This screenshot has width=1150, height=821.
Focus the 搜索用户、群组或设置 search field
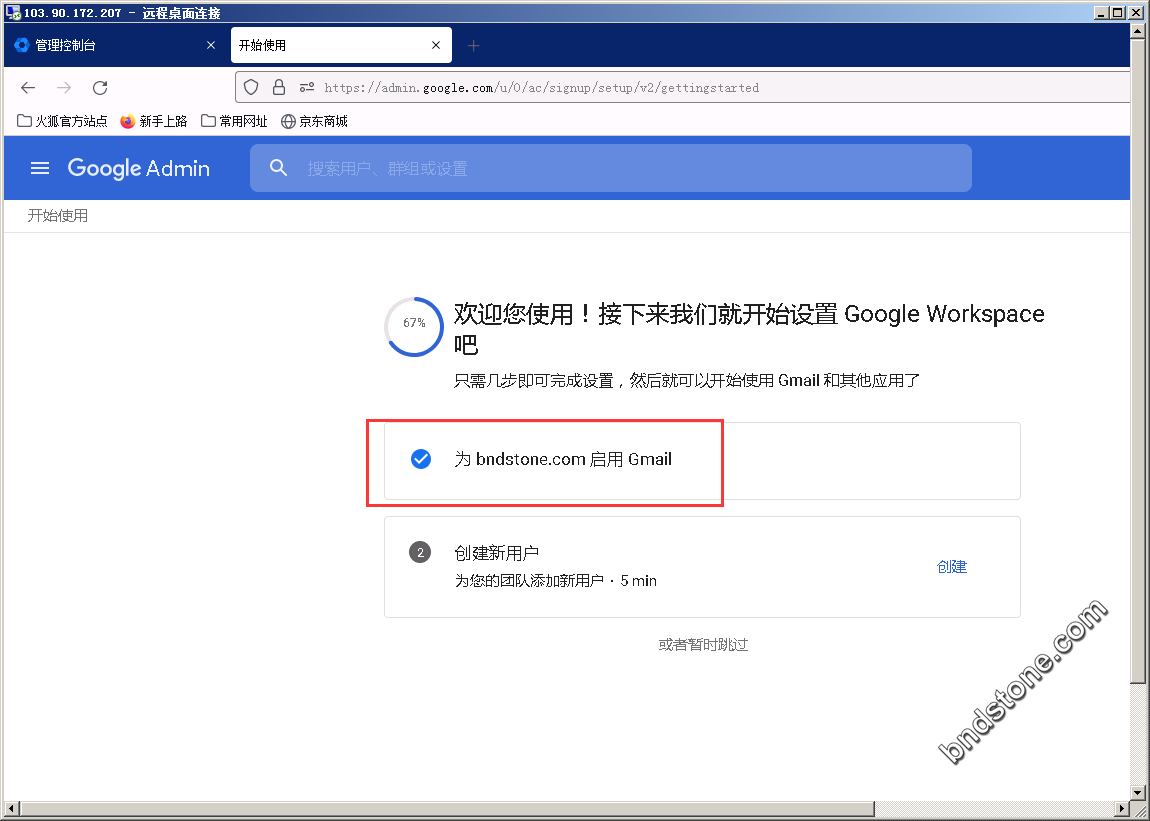[610, 168]
